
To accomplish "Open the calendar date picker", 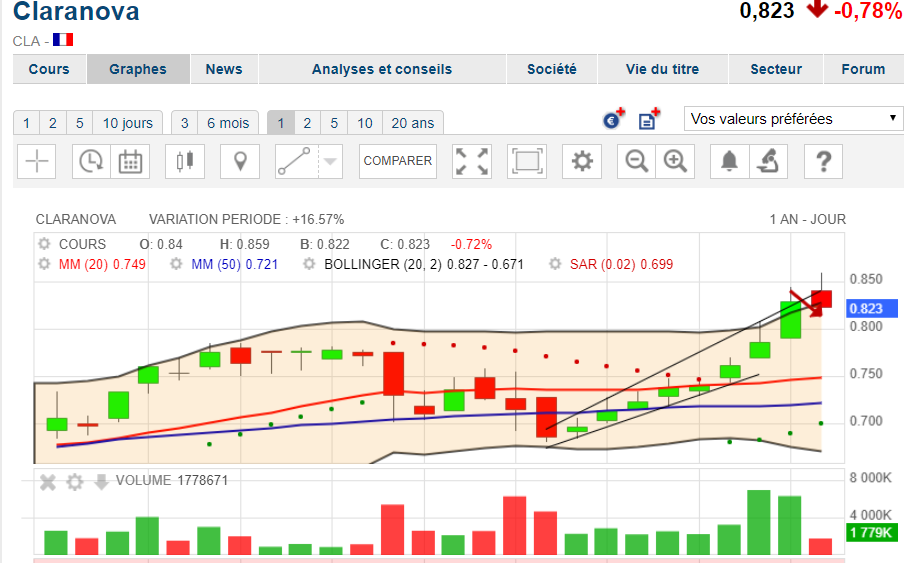I will click(x=130, y=161).
